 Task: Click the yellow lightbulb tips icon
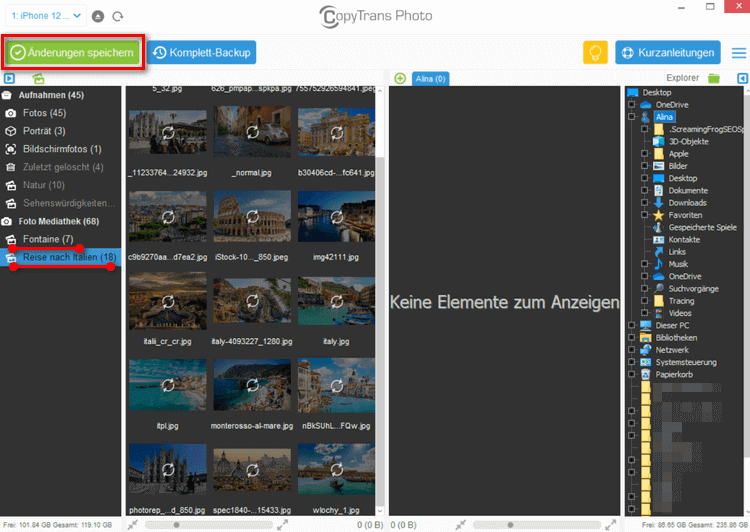595,53
